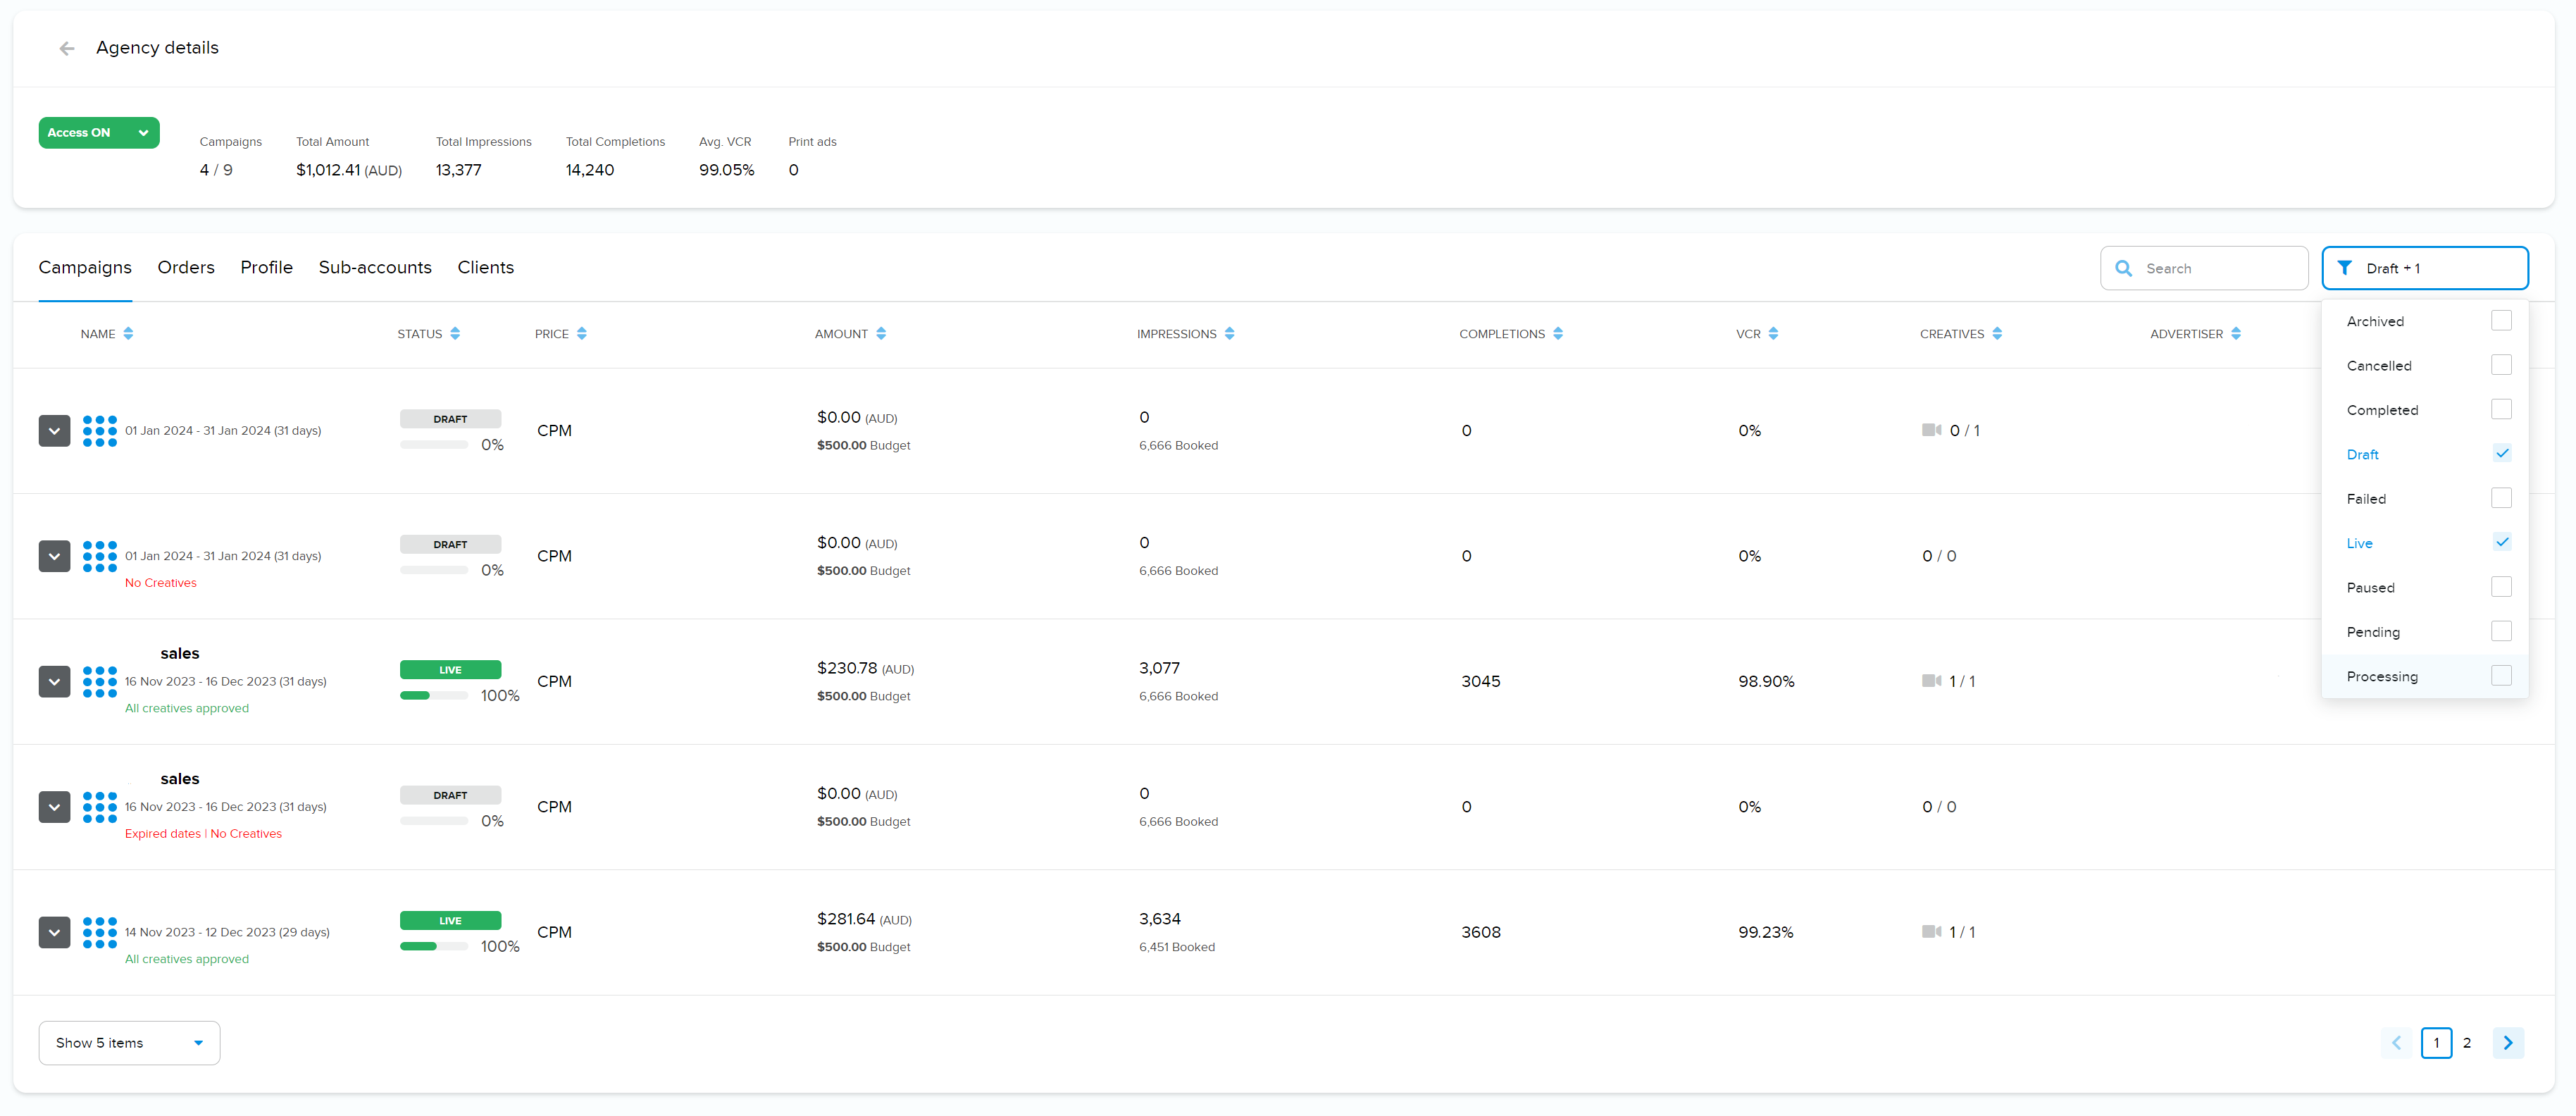The image size is (2576, 1116).
Task: Switch to the Campaigns tab
Action: pyautogui.click(x=85, y=267)
